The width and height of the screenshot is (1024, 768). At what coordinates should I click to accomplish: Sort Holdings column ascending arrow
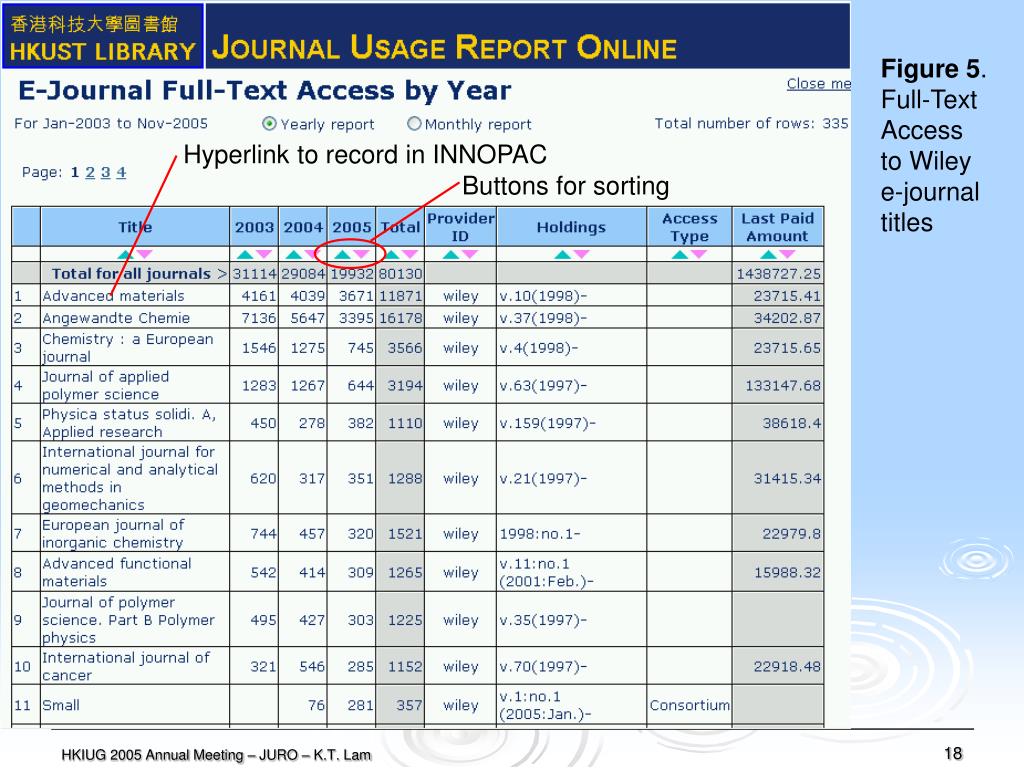coord(562,254)
